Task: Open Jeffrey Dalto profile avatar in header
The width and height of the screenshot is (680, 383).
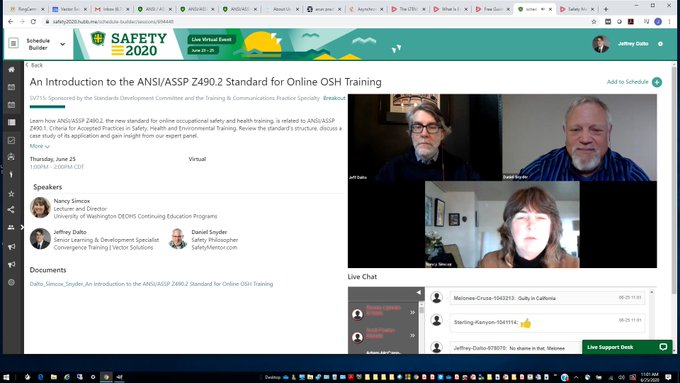Action: pos(601,44)
